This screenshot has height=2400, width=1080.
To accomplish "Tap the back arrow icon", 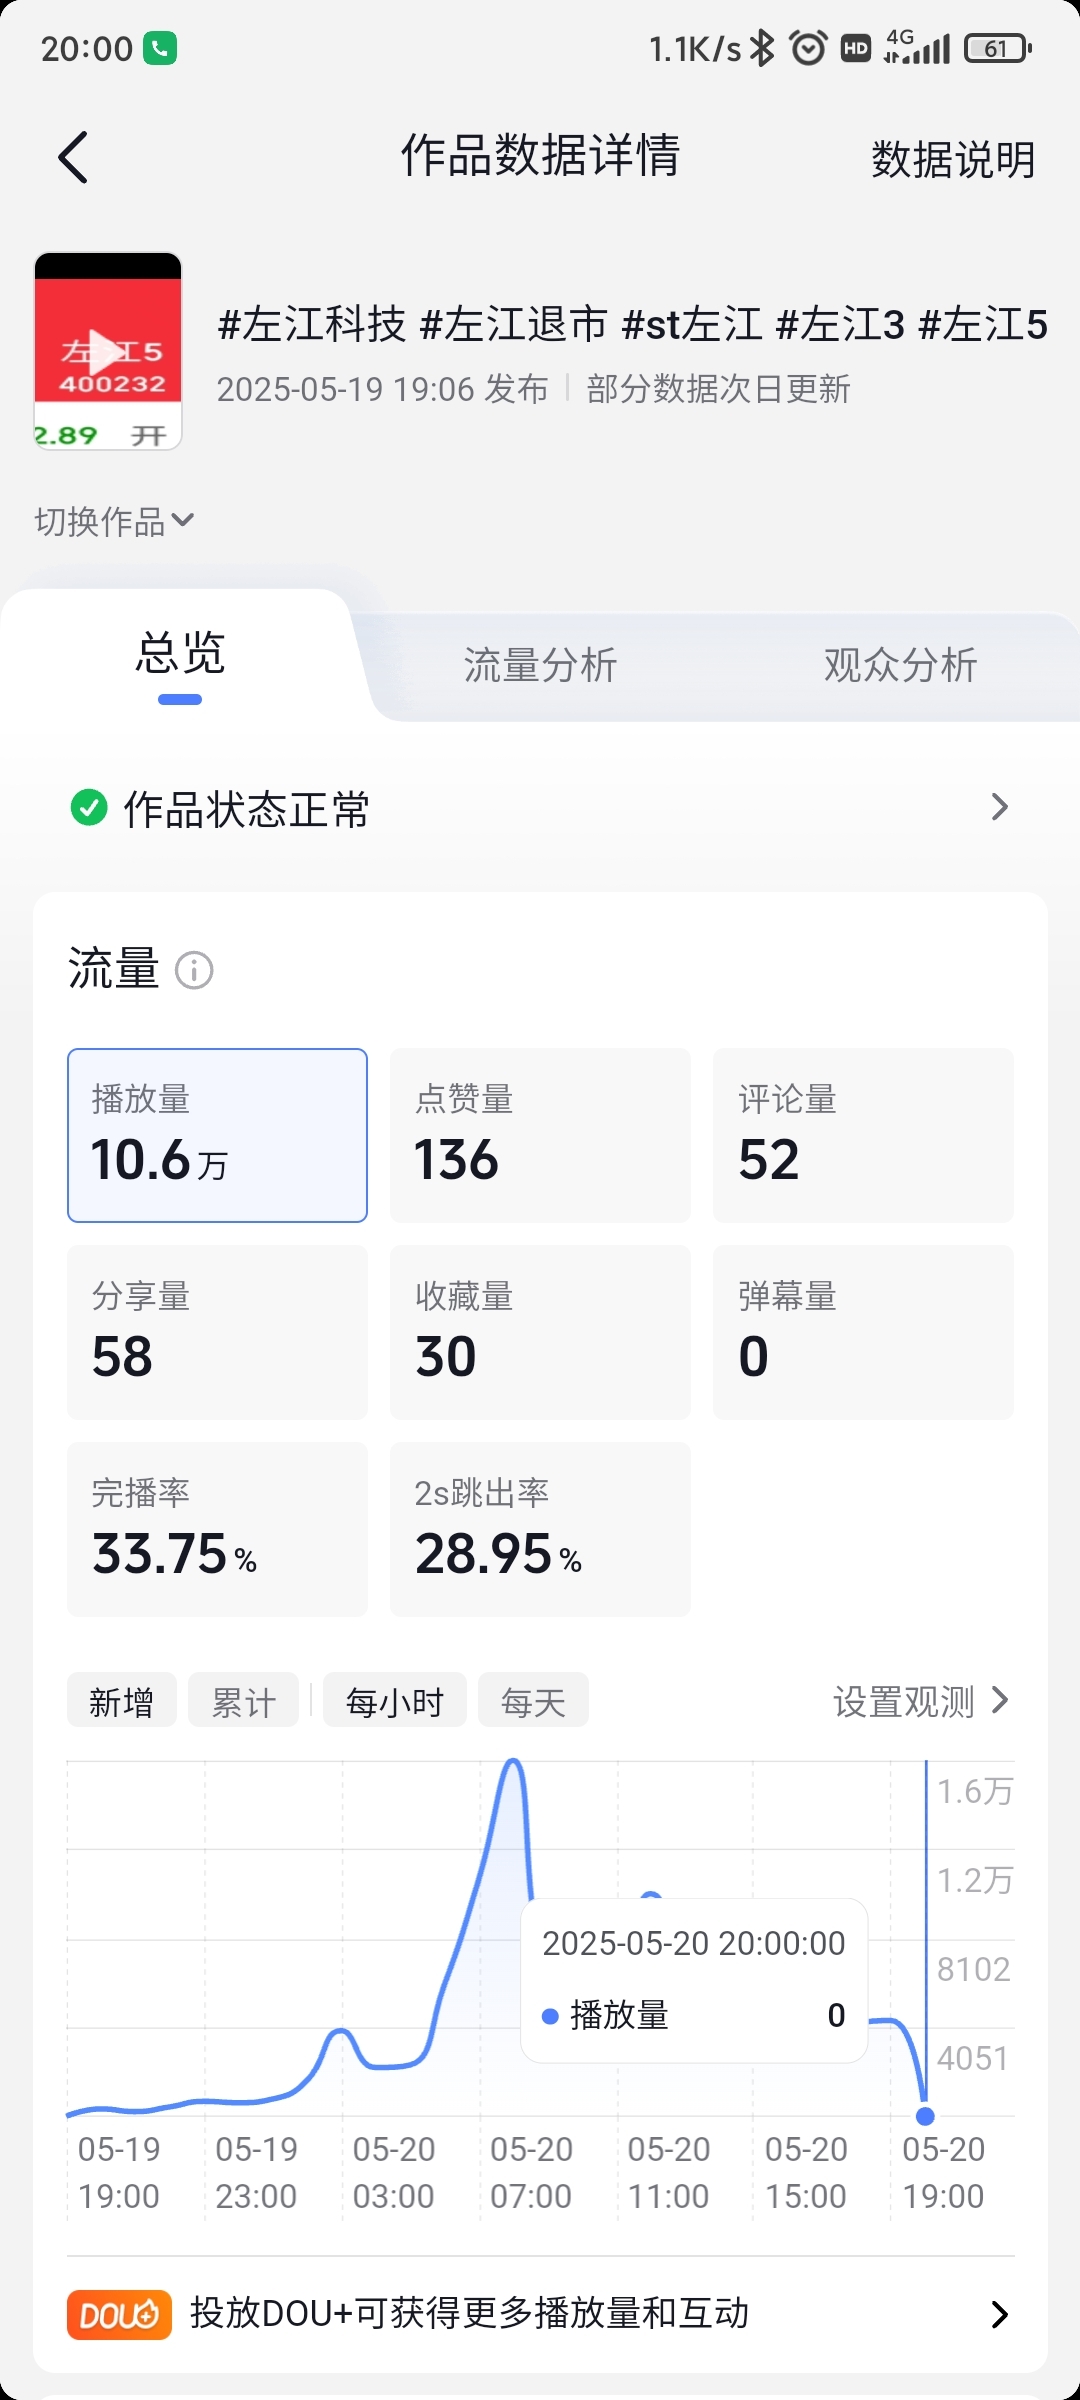I will click(73, 157).
